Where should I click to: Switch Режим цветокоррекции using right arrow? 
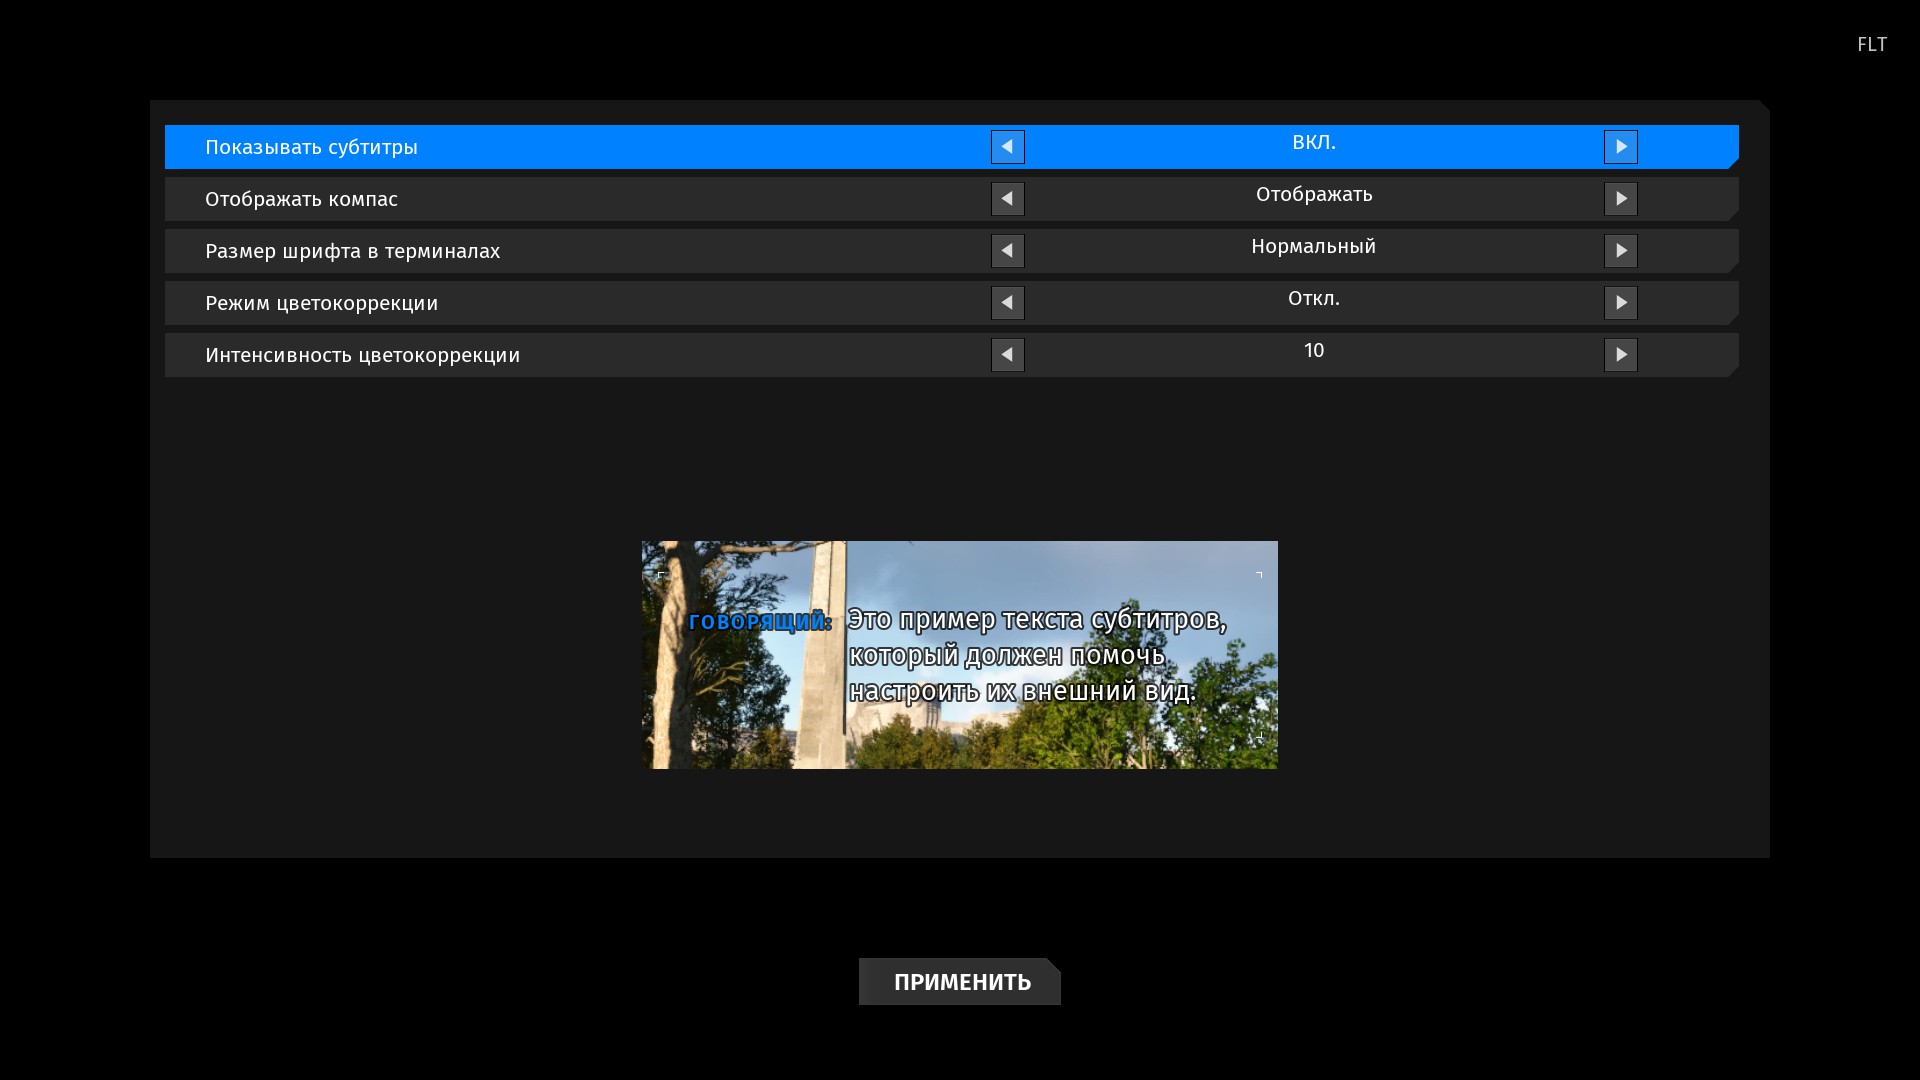tap(1620, 303)
